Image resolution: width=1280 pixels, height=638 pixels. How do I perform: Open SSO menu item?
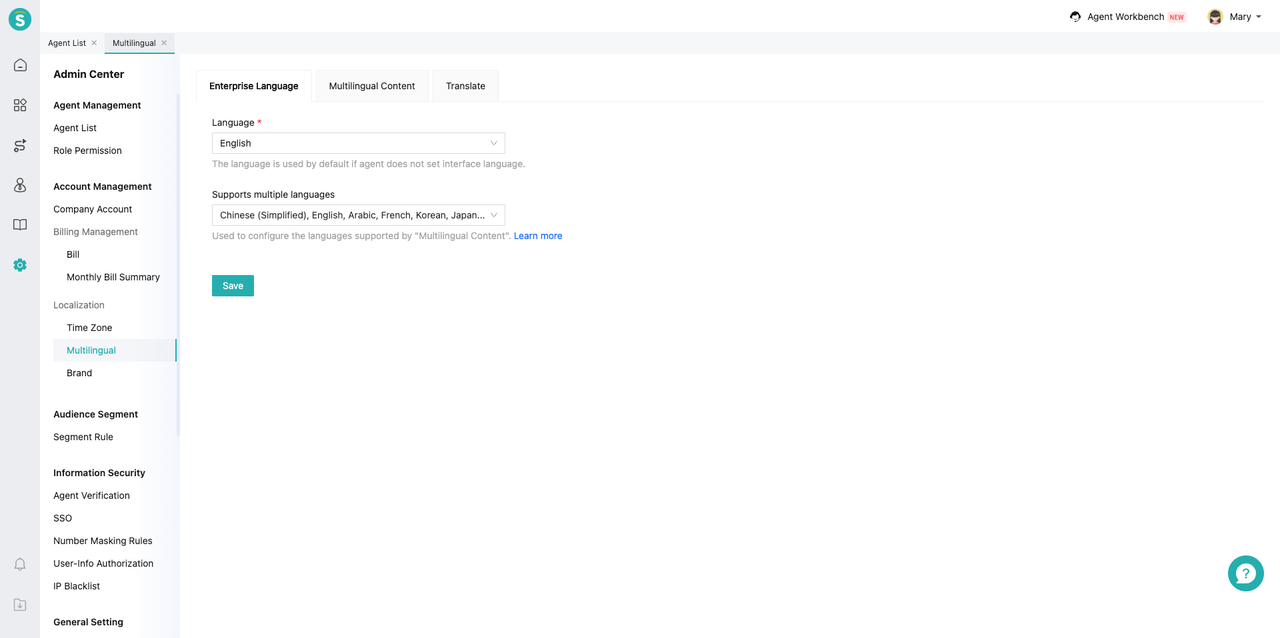[63, 518]
